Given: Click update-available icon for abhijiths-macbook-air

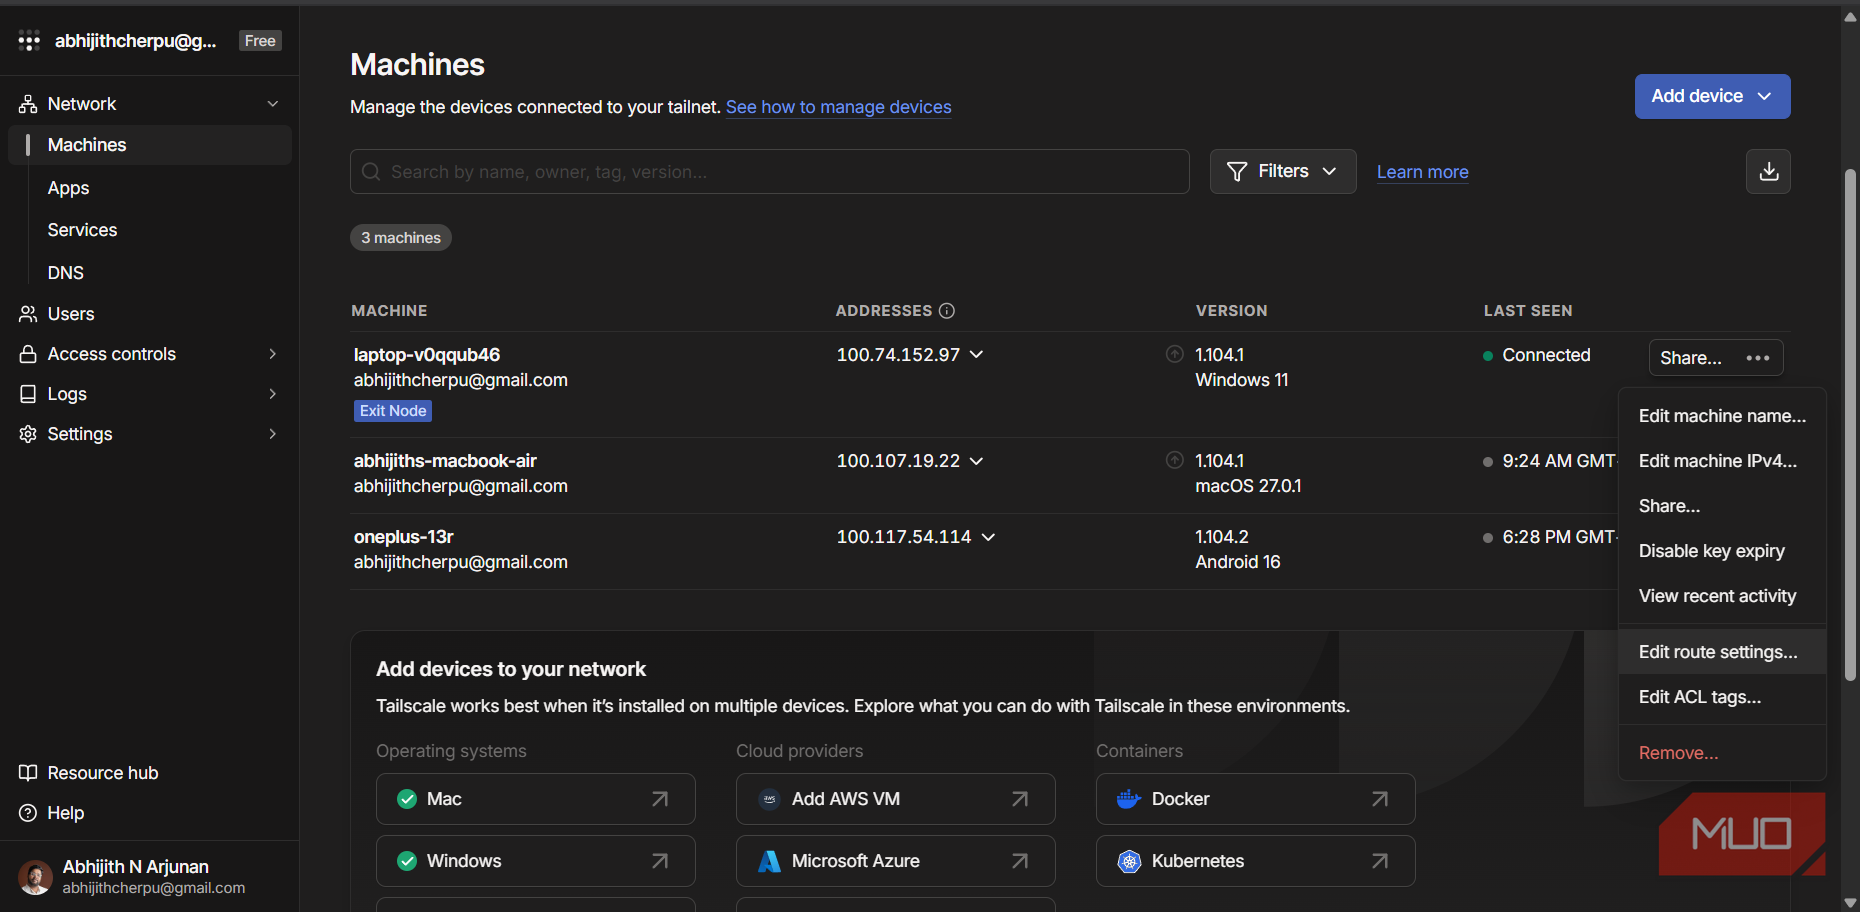Looking at the screenshot, I should point(1175,460).
